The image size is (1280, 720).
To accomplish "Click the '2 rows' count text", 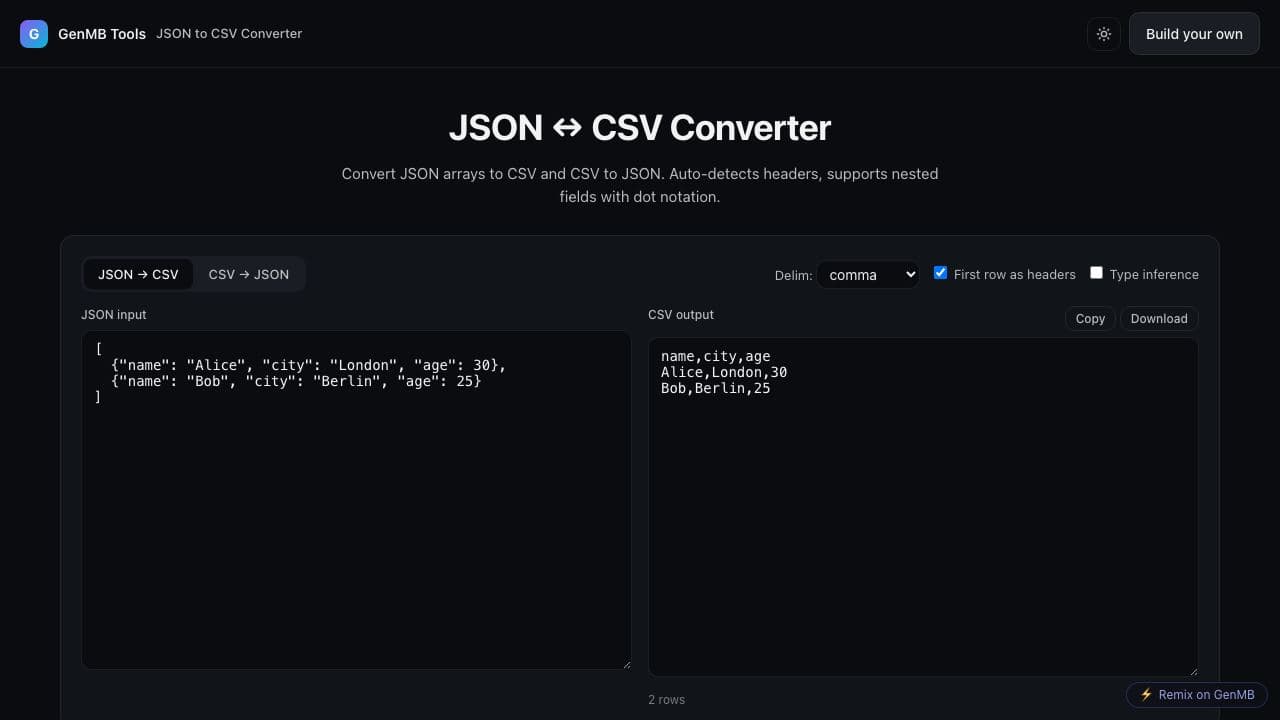I will 667,700.
